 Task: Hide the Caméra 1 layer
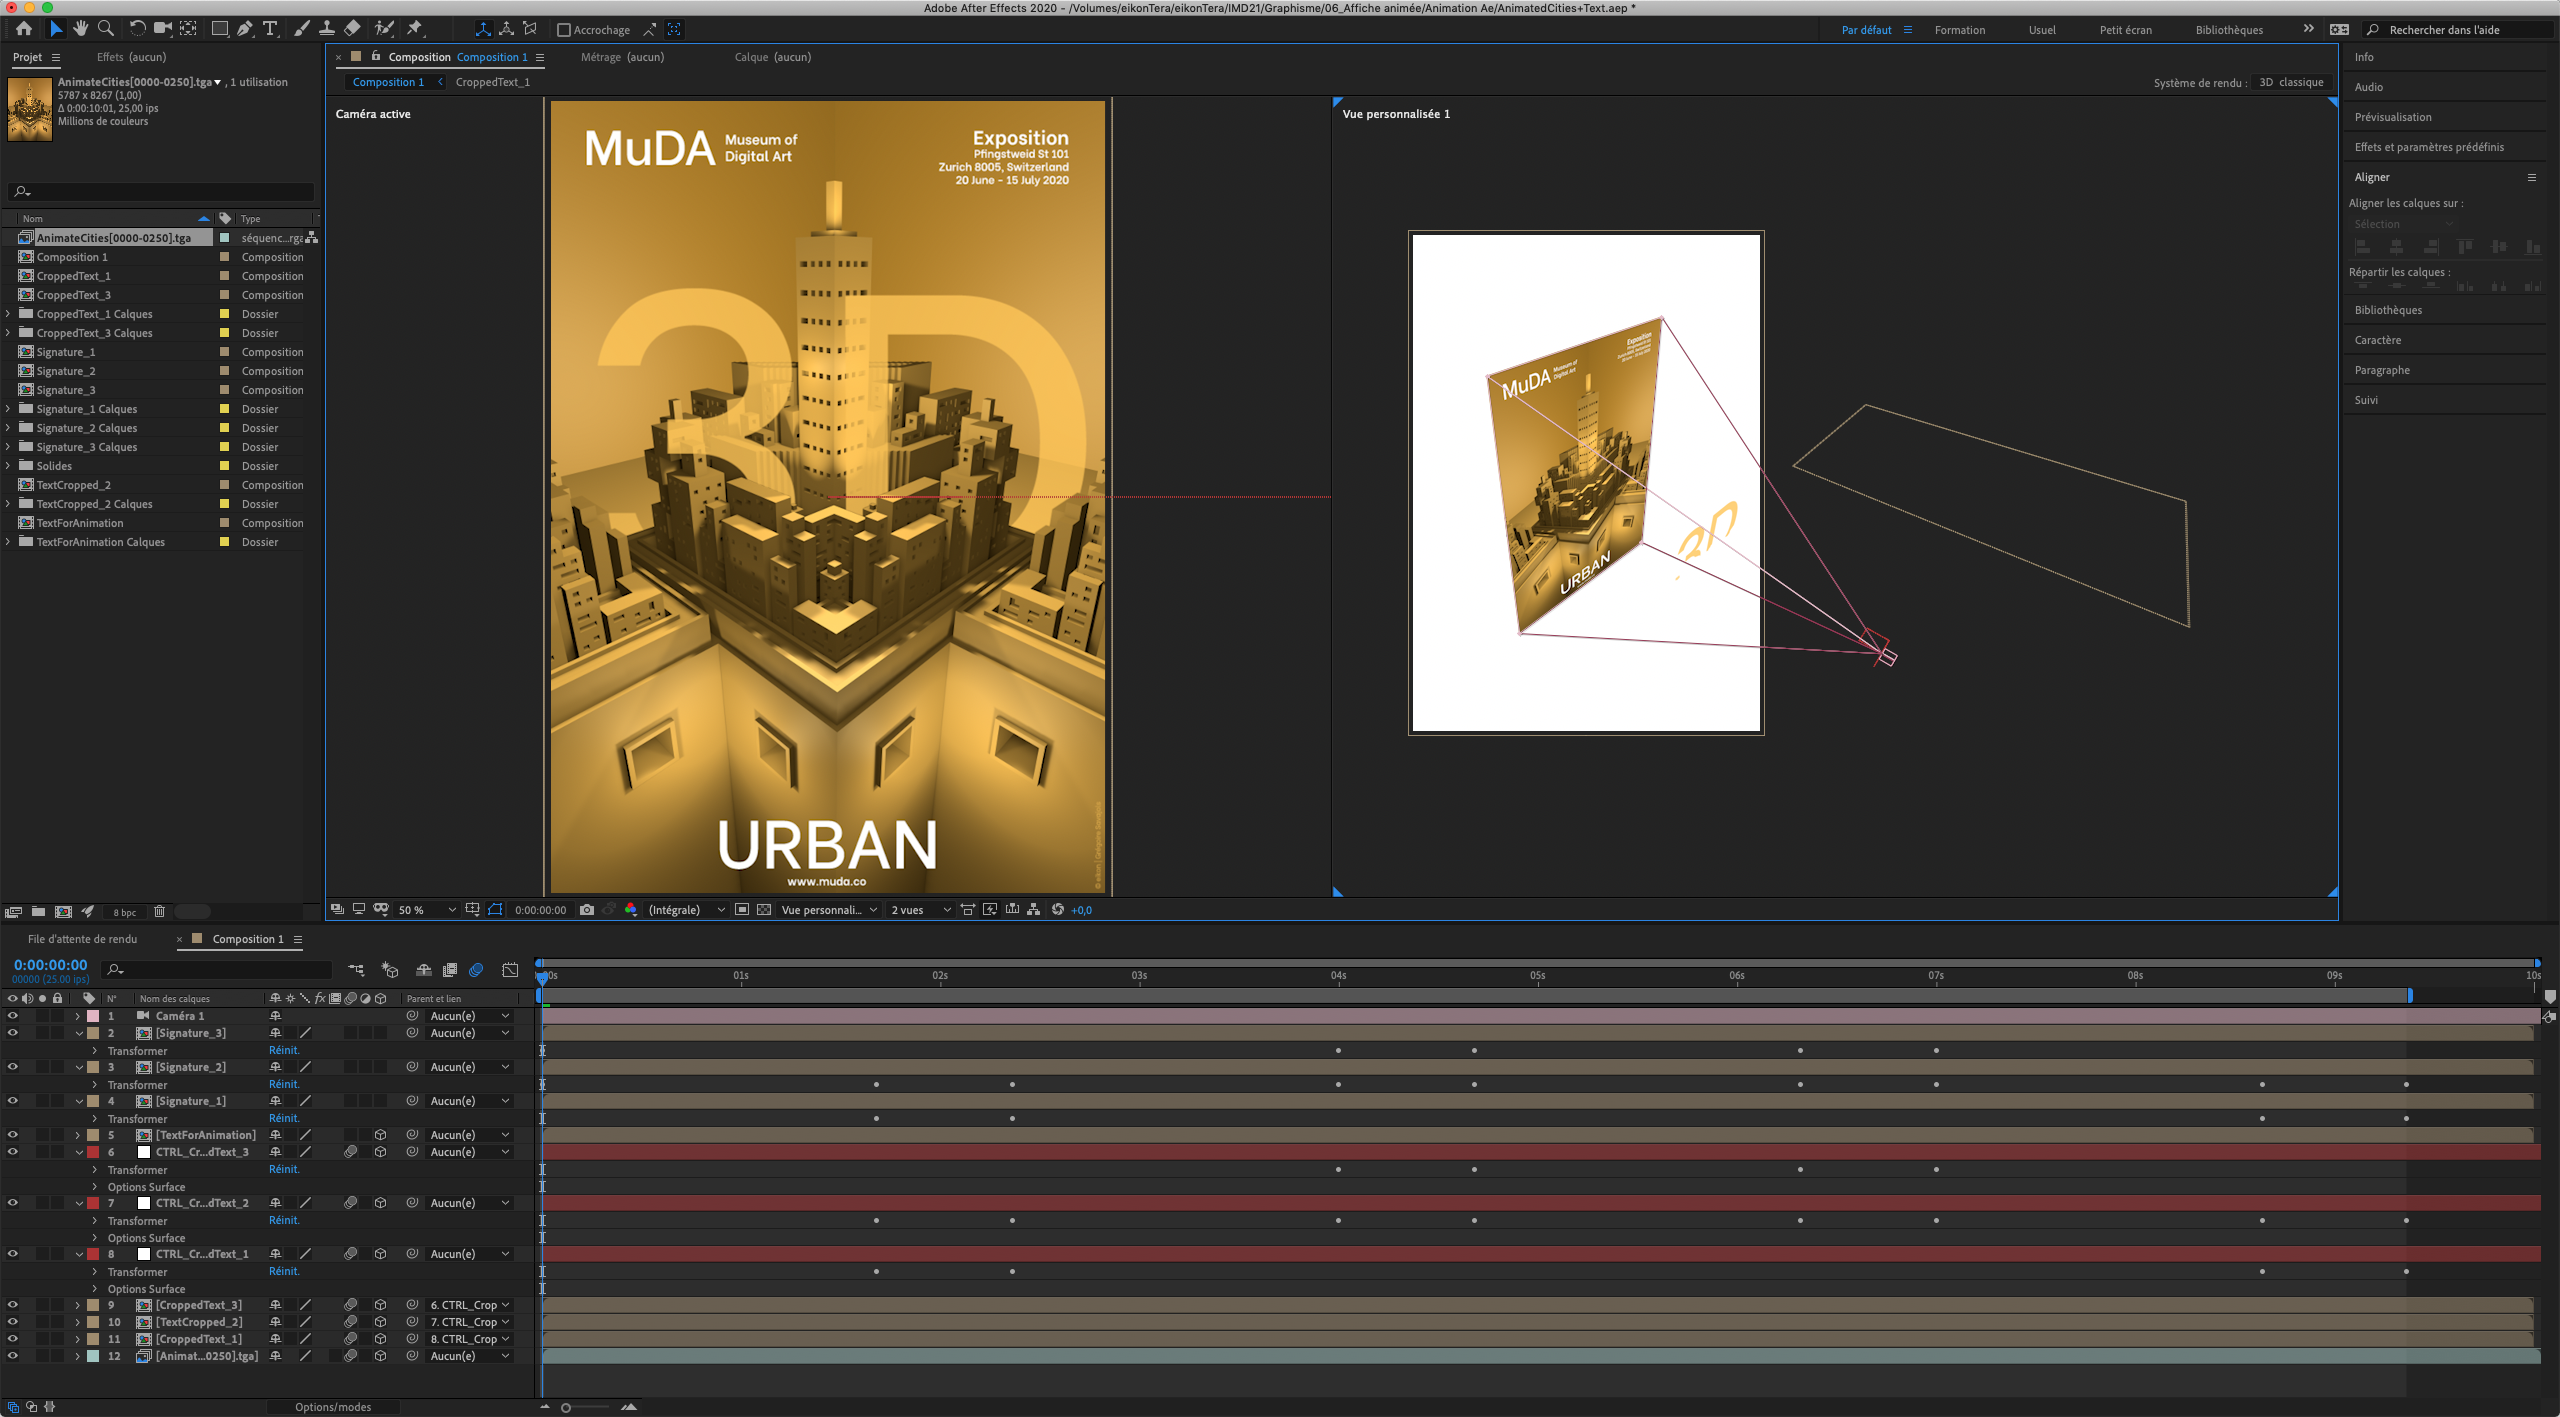click(x=12, y=1016)
